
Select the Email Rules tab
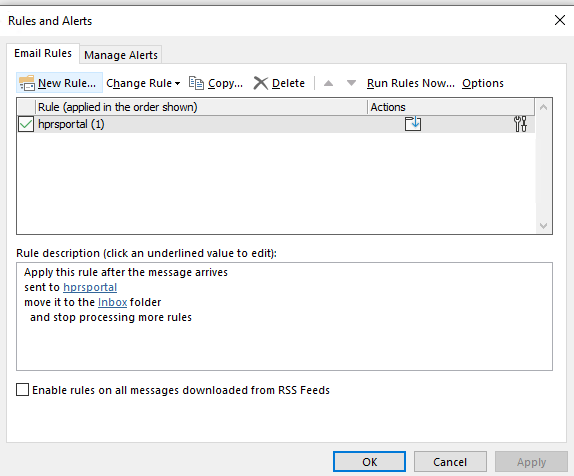43,53
